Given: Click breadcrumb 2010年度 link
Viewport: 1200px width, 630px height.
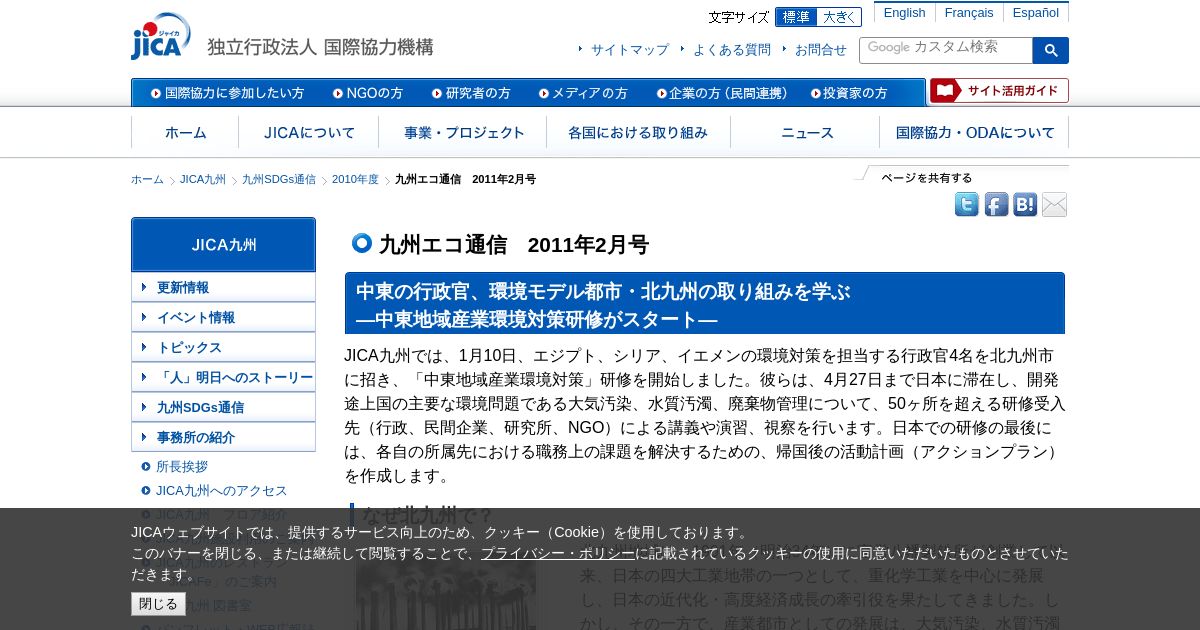Looking at the screenshot, I should point(355,180).
